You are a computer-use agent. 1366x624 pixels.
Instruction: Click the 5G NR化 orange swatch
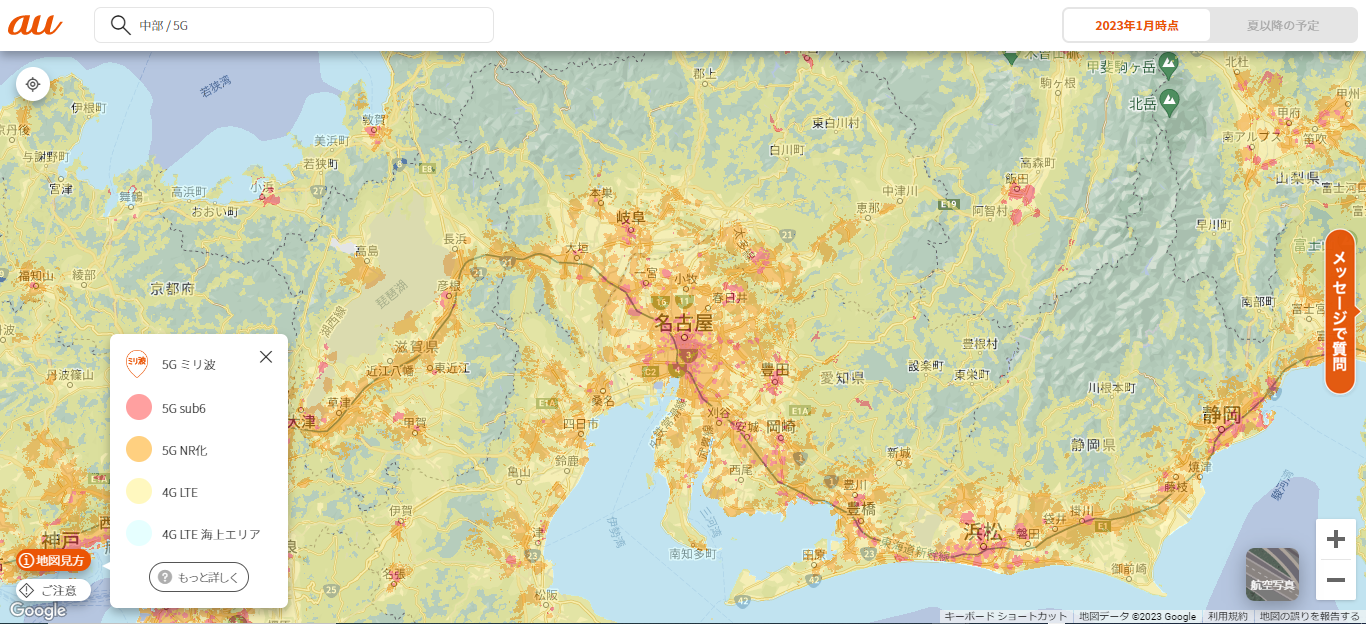[x=139, y=450]
